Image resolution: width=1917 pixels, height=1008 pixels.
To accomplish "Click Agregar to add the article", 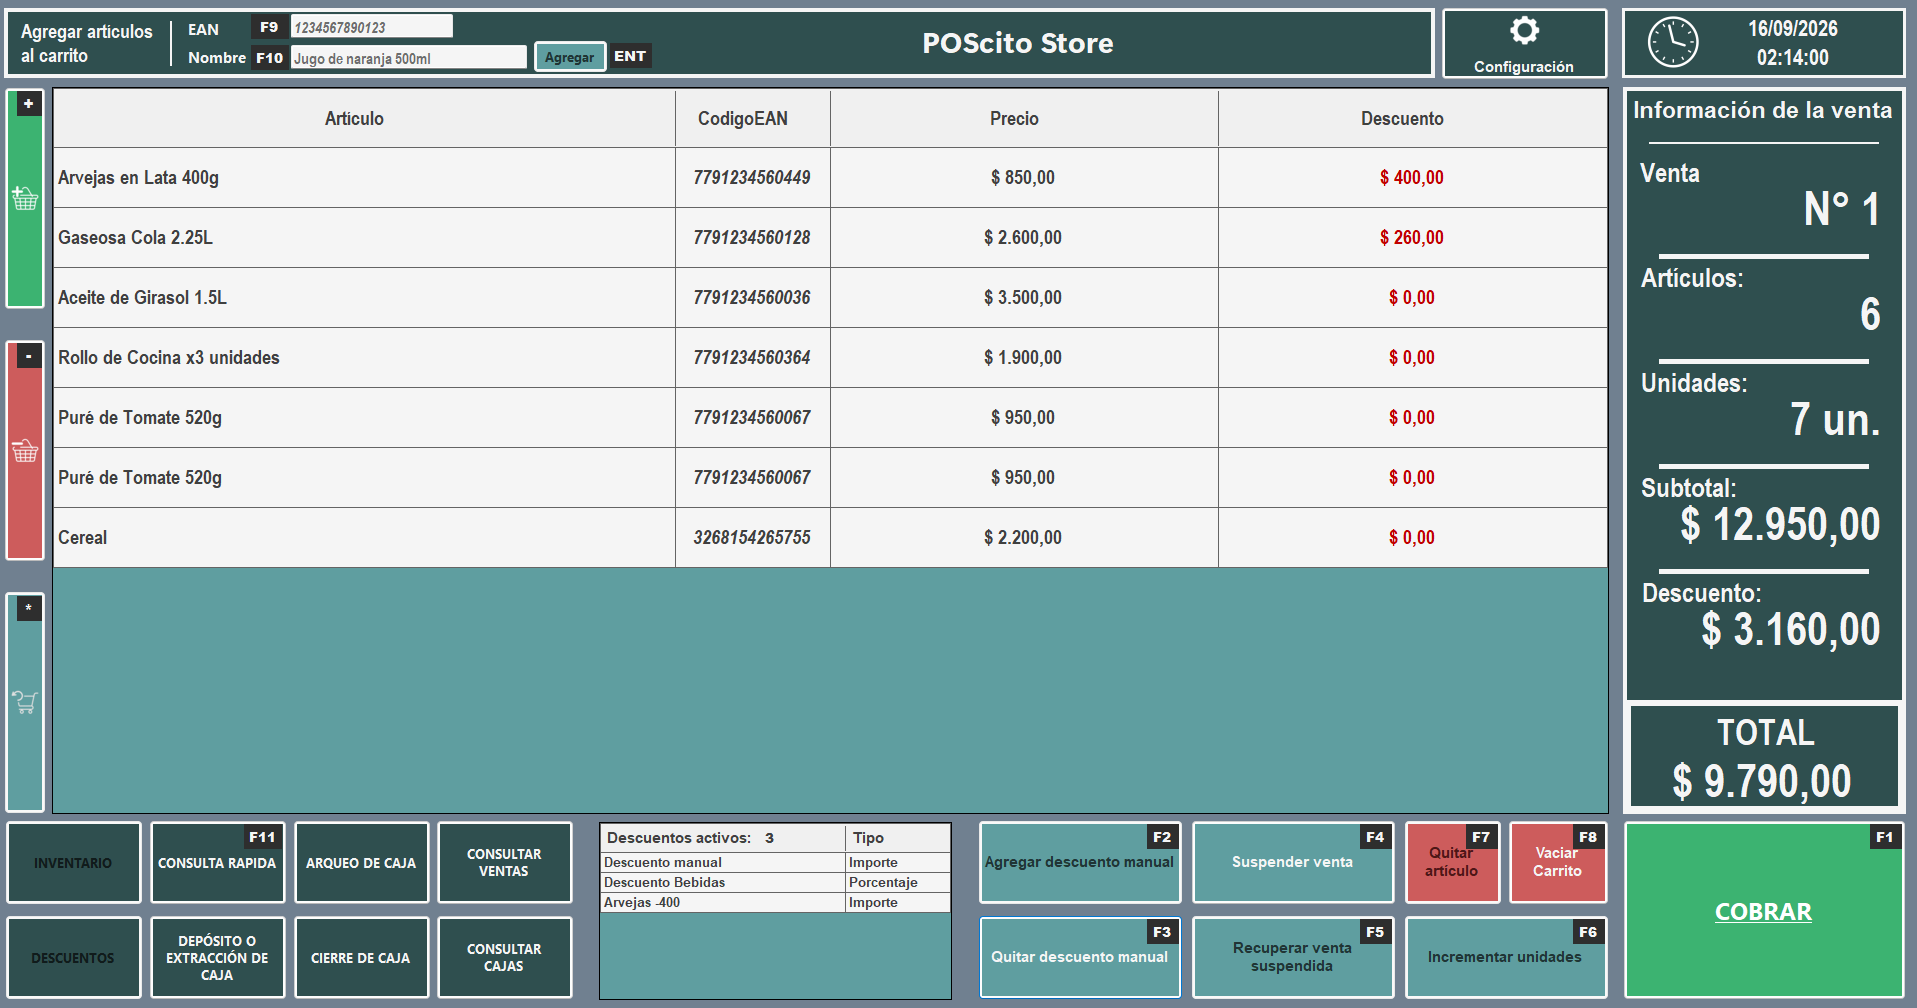I will click(x=569, y=57).
